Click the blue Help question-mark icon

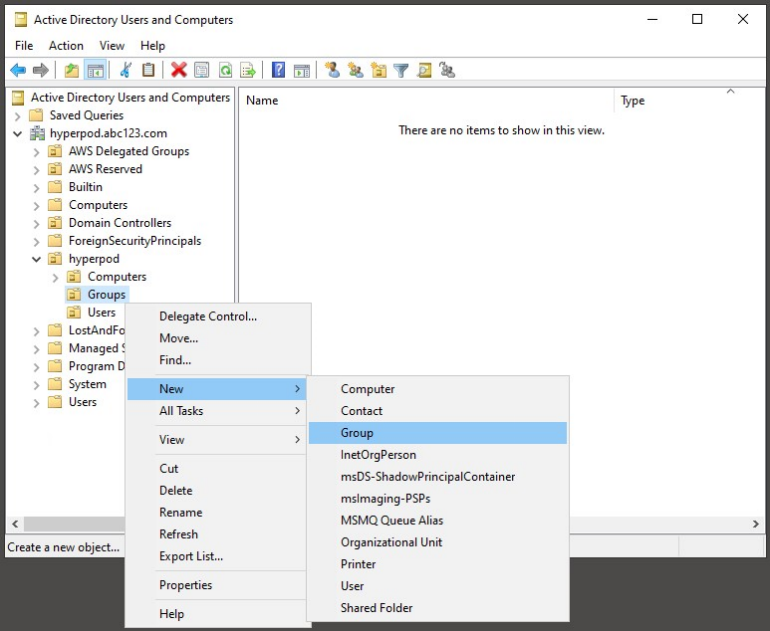pos(278,70)
